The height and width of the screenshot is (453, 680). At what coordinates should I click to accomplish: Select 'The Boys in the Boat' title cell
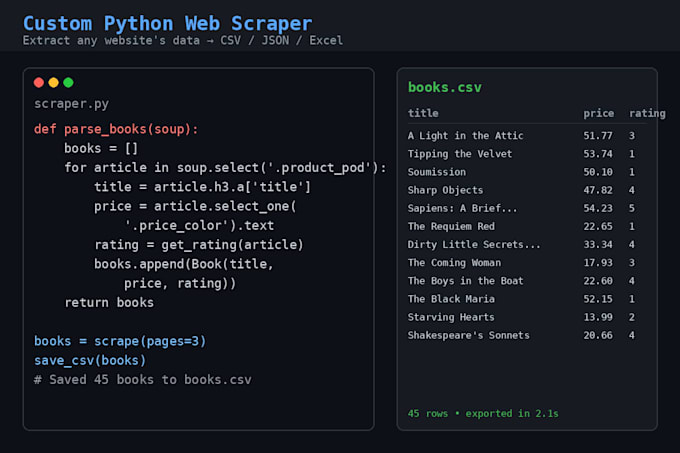(465, 281)
